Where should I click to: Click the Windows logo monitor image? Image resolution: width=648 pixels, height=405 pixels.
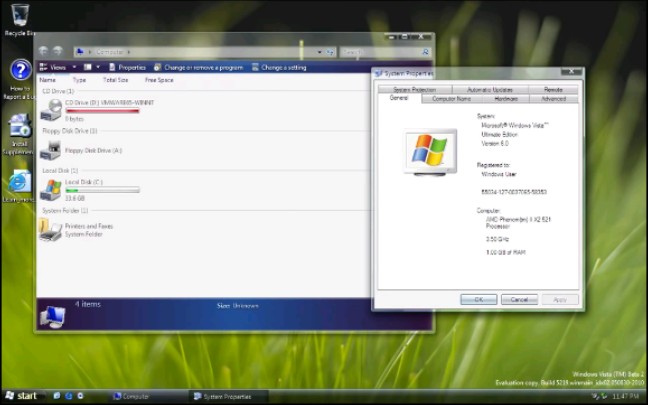[430, 152]
